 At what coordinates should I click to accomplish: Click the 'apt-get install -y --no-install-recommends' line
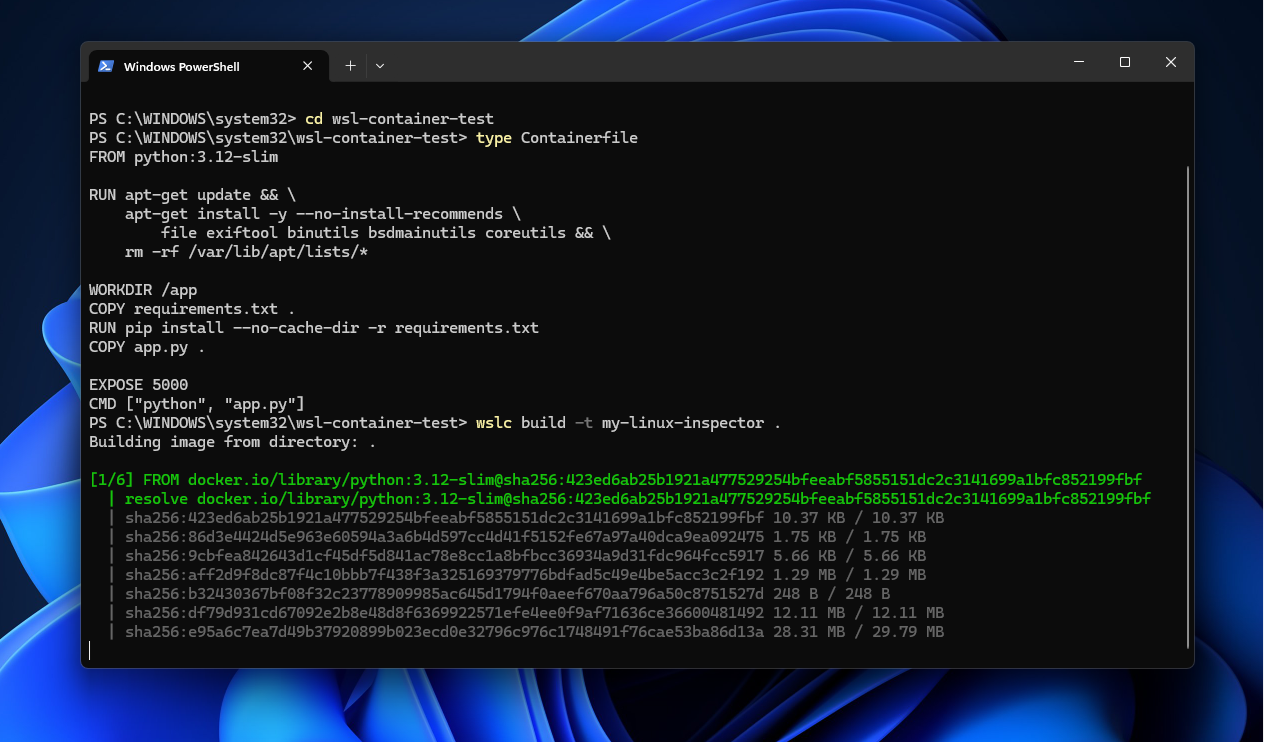point(323,214)
